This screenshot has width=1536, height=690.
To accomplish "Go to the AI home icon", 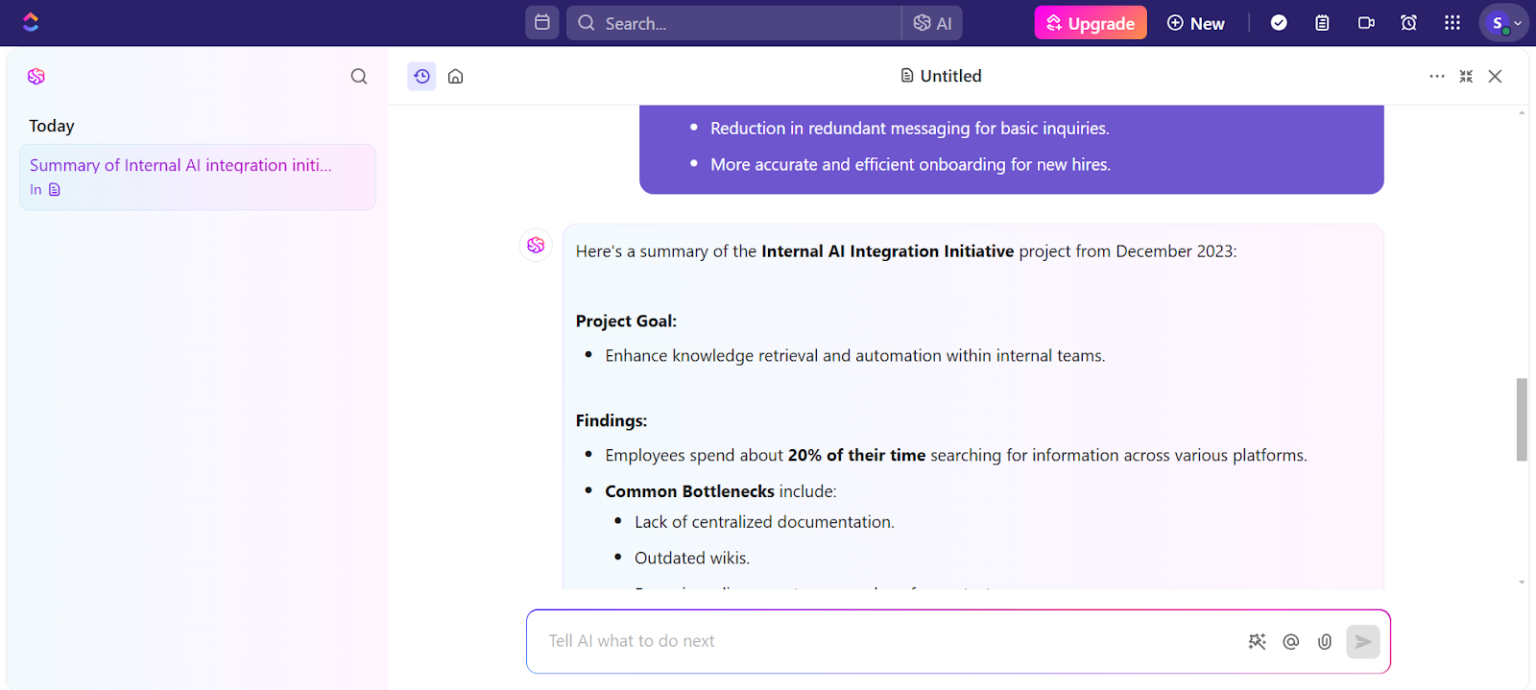I will (x=456, y=76).
